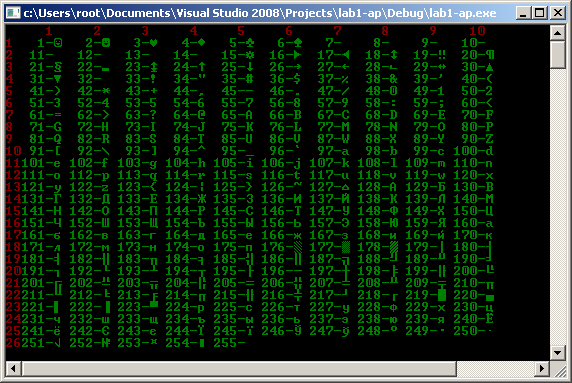Click the entry "97-a"
Viewport: 572px width, 383px height.
[333, 151]
